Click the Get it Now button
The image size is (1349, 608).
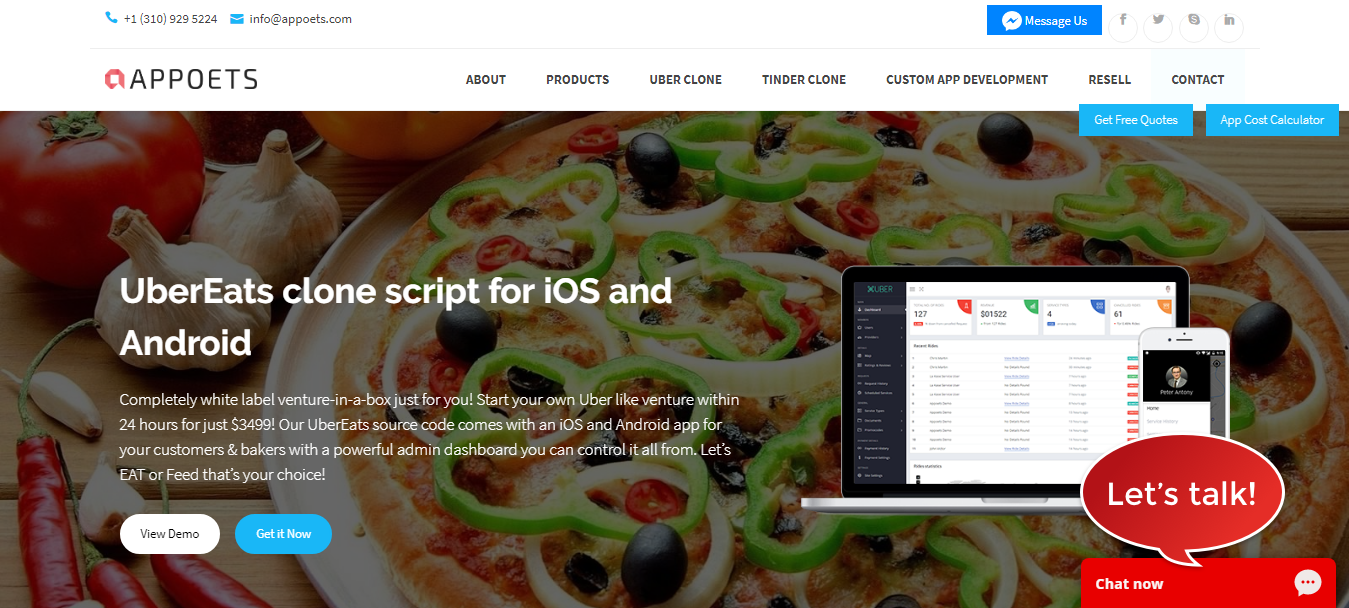coord(283,534)
